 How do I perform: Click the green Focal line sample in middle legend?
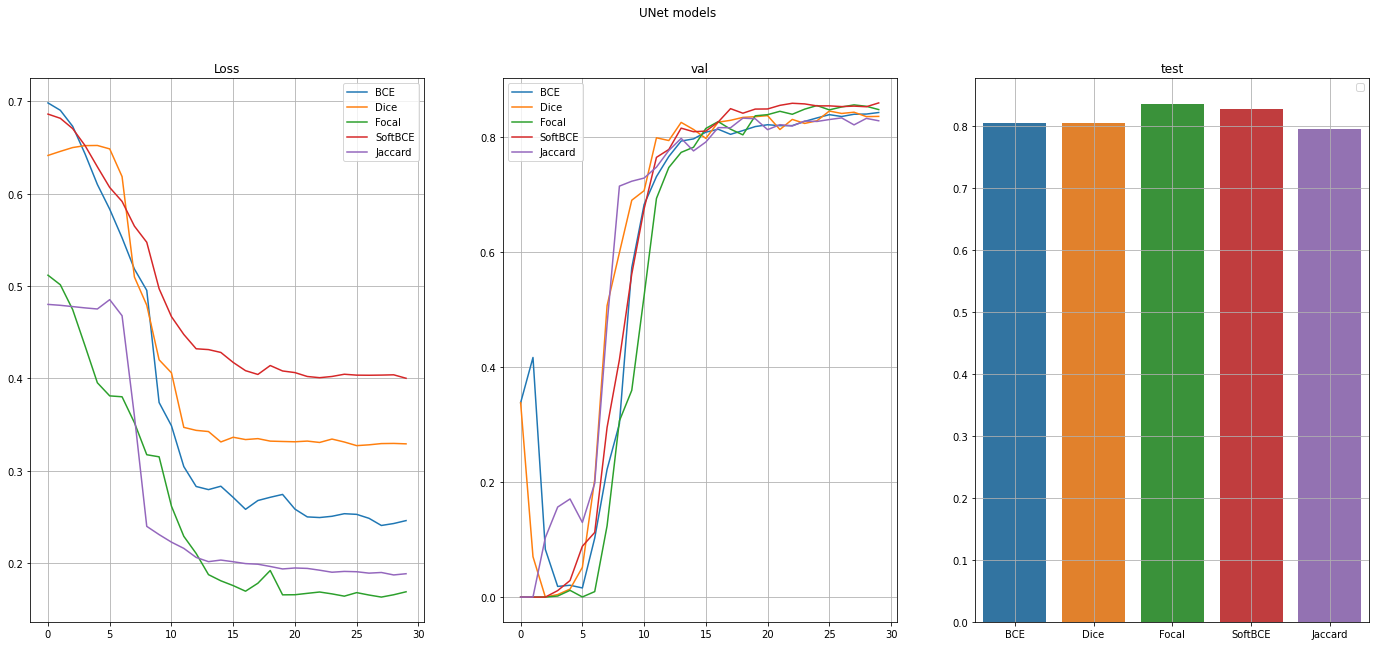[x=521, y=121]
